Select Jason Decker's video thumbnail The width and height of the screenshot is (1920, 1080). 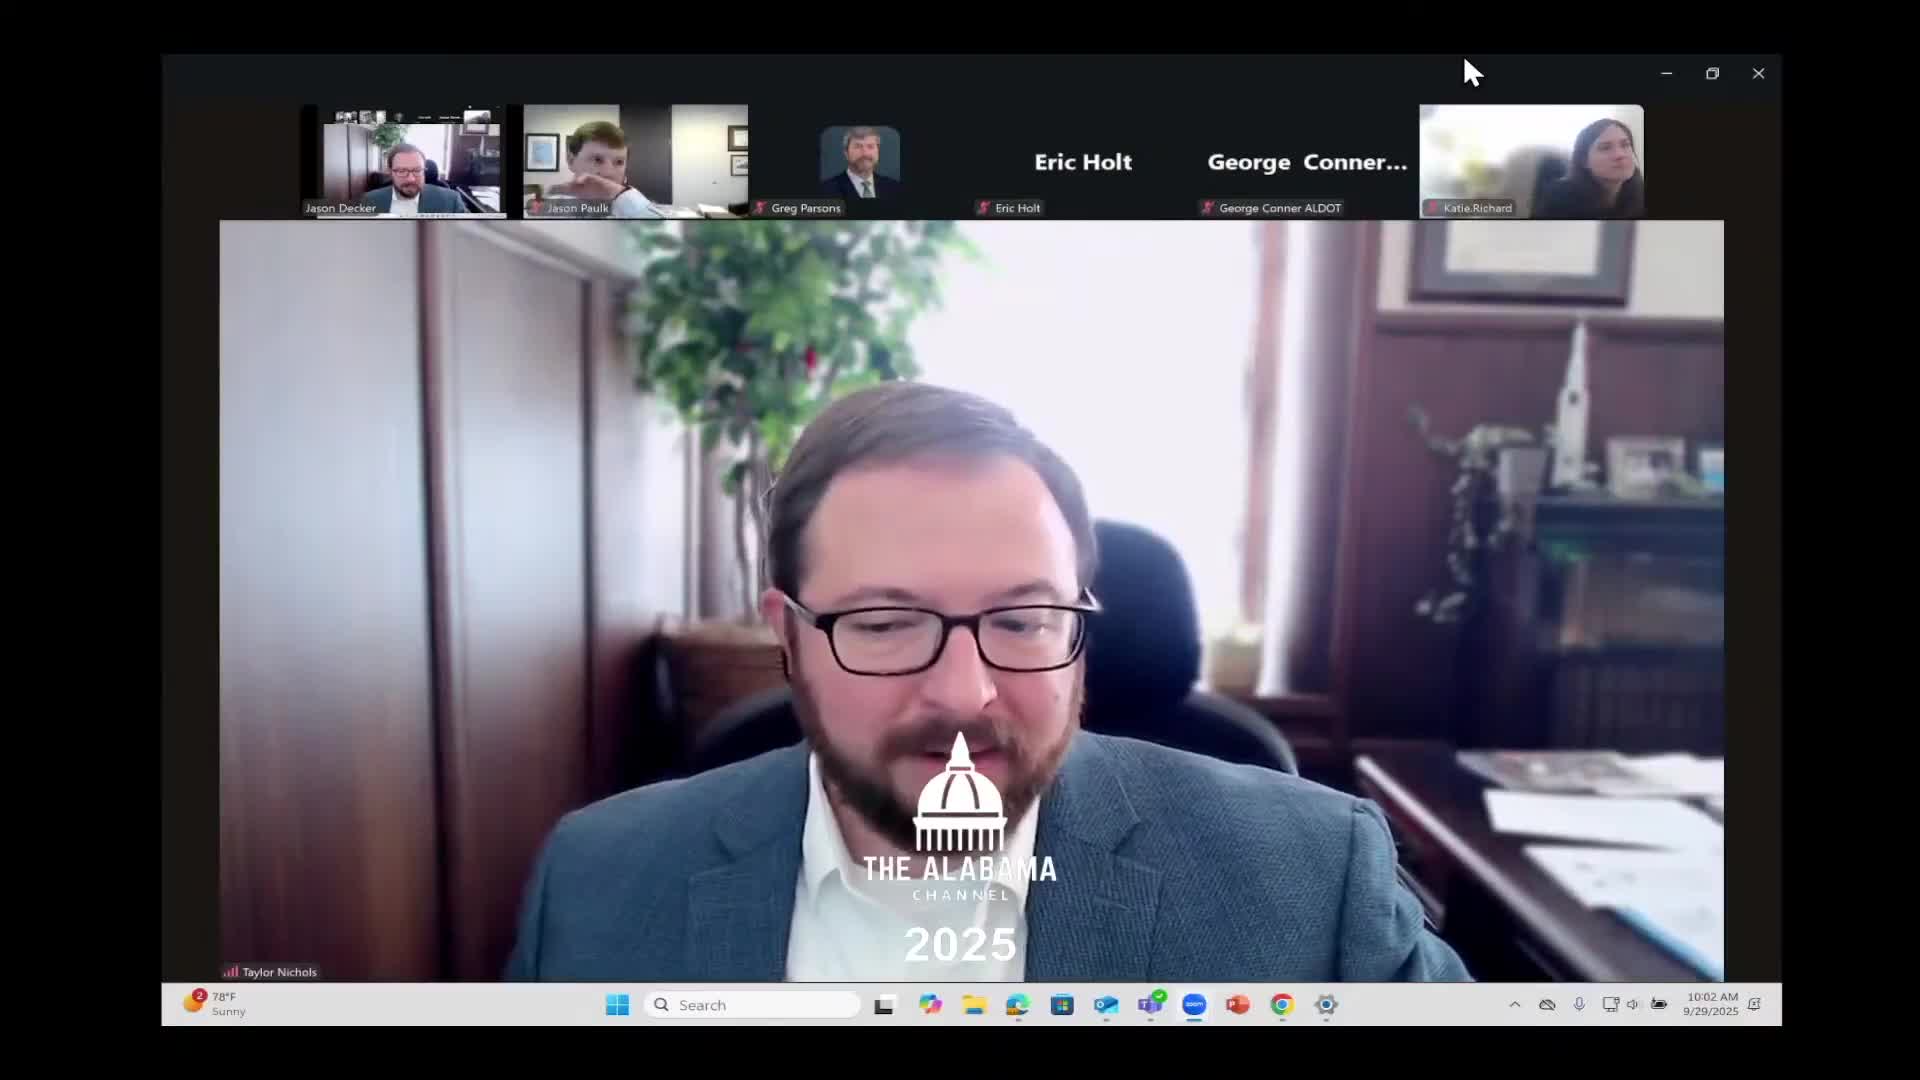click(x=403, y=161)
